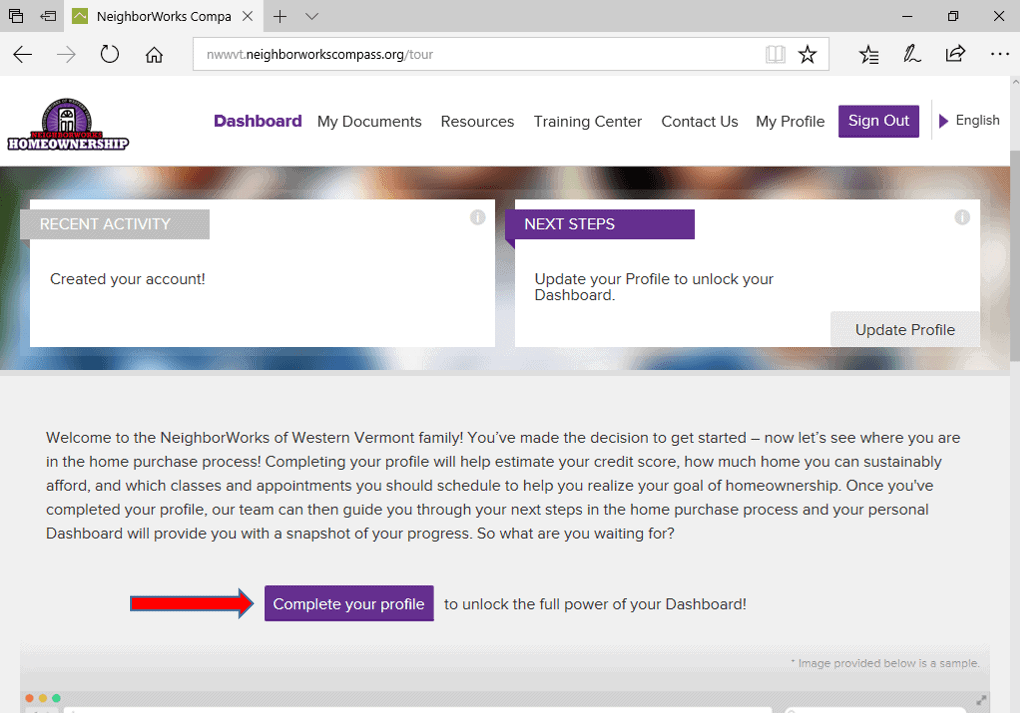Viewport: 1020px width, 713px height.
Task: Click the 'Created your account!' text
Action: point(128,279)
